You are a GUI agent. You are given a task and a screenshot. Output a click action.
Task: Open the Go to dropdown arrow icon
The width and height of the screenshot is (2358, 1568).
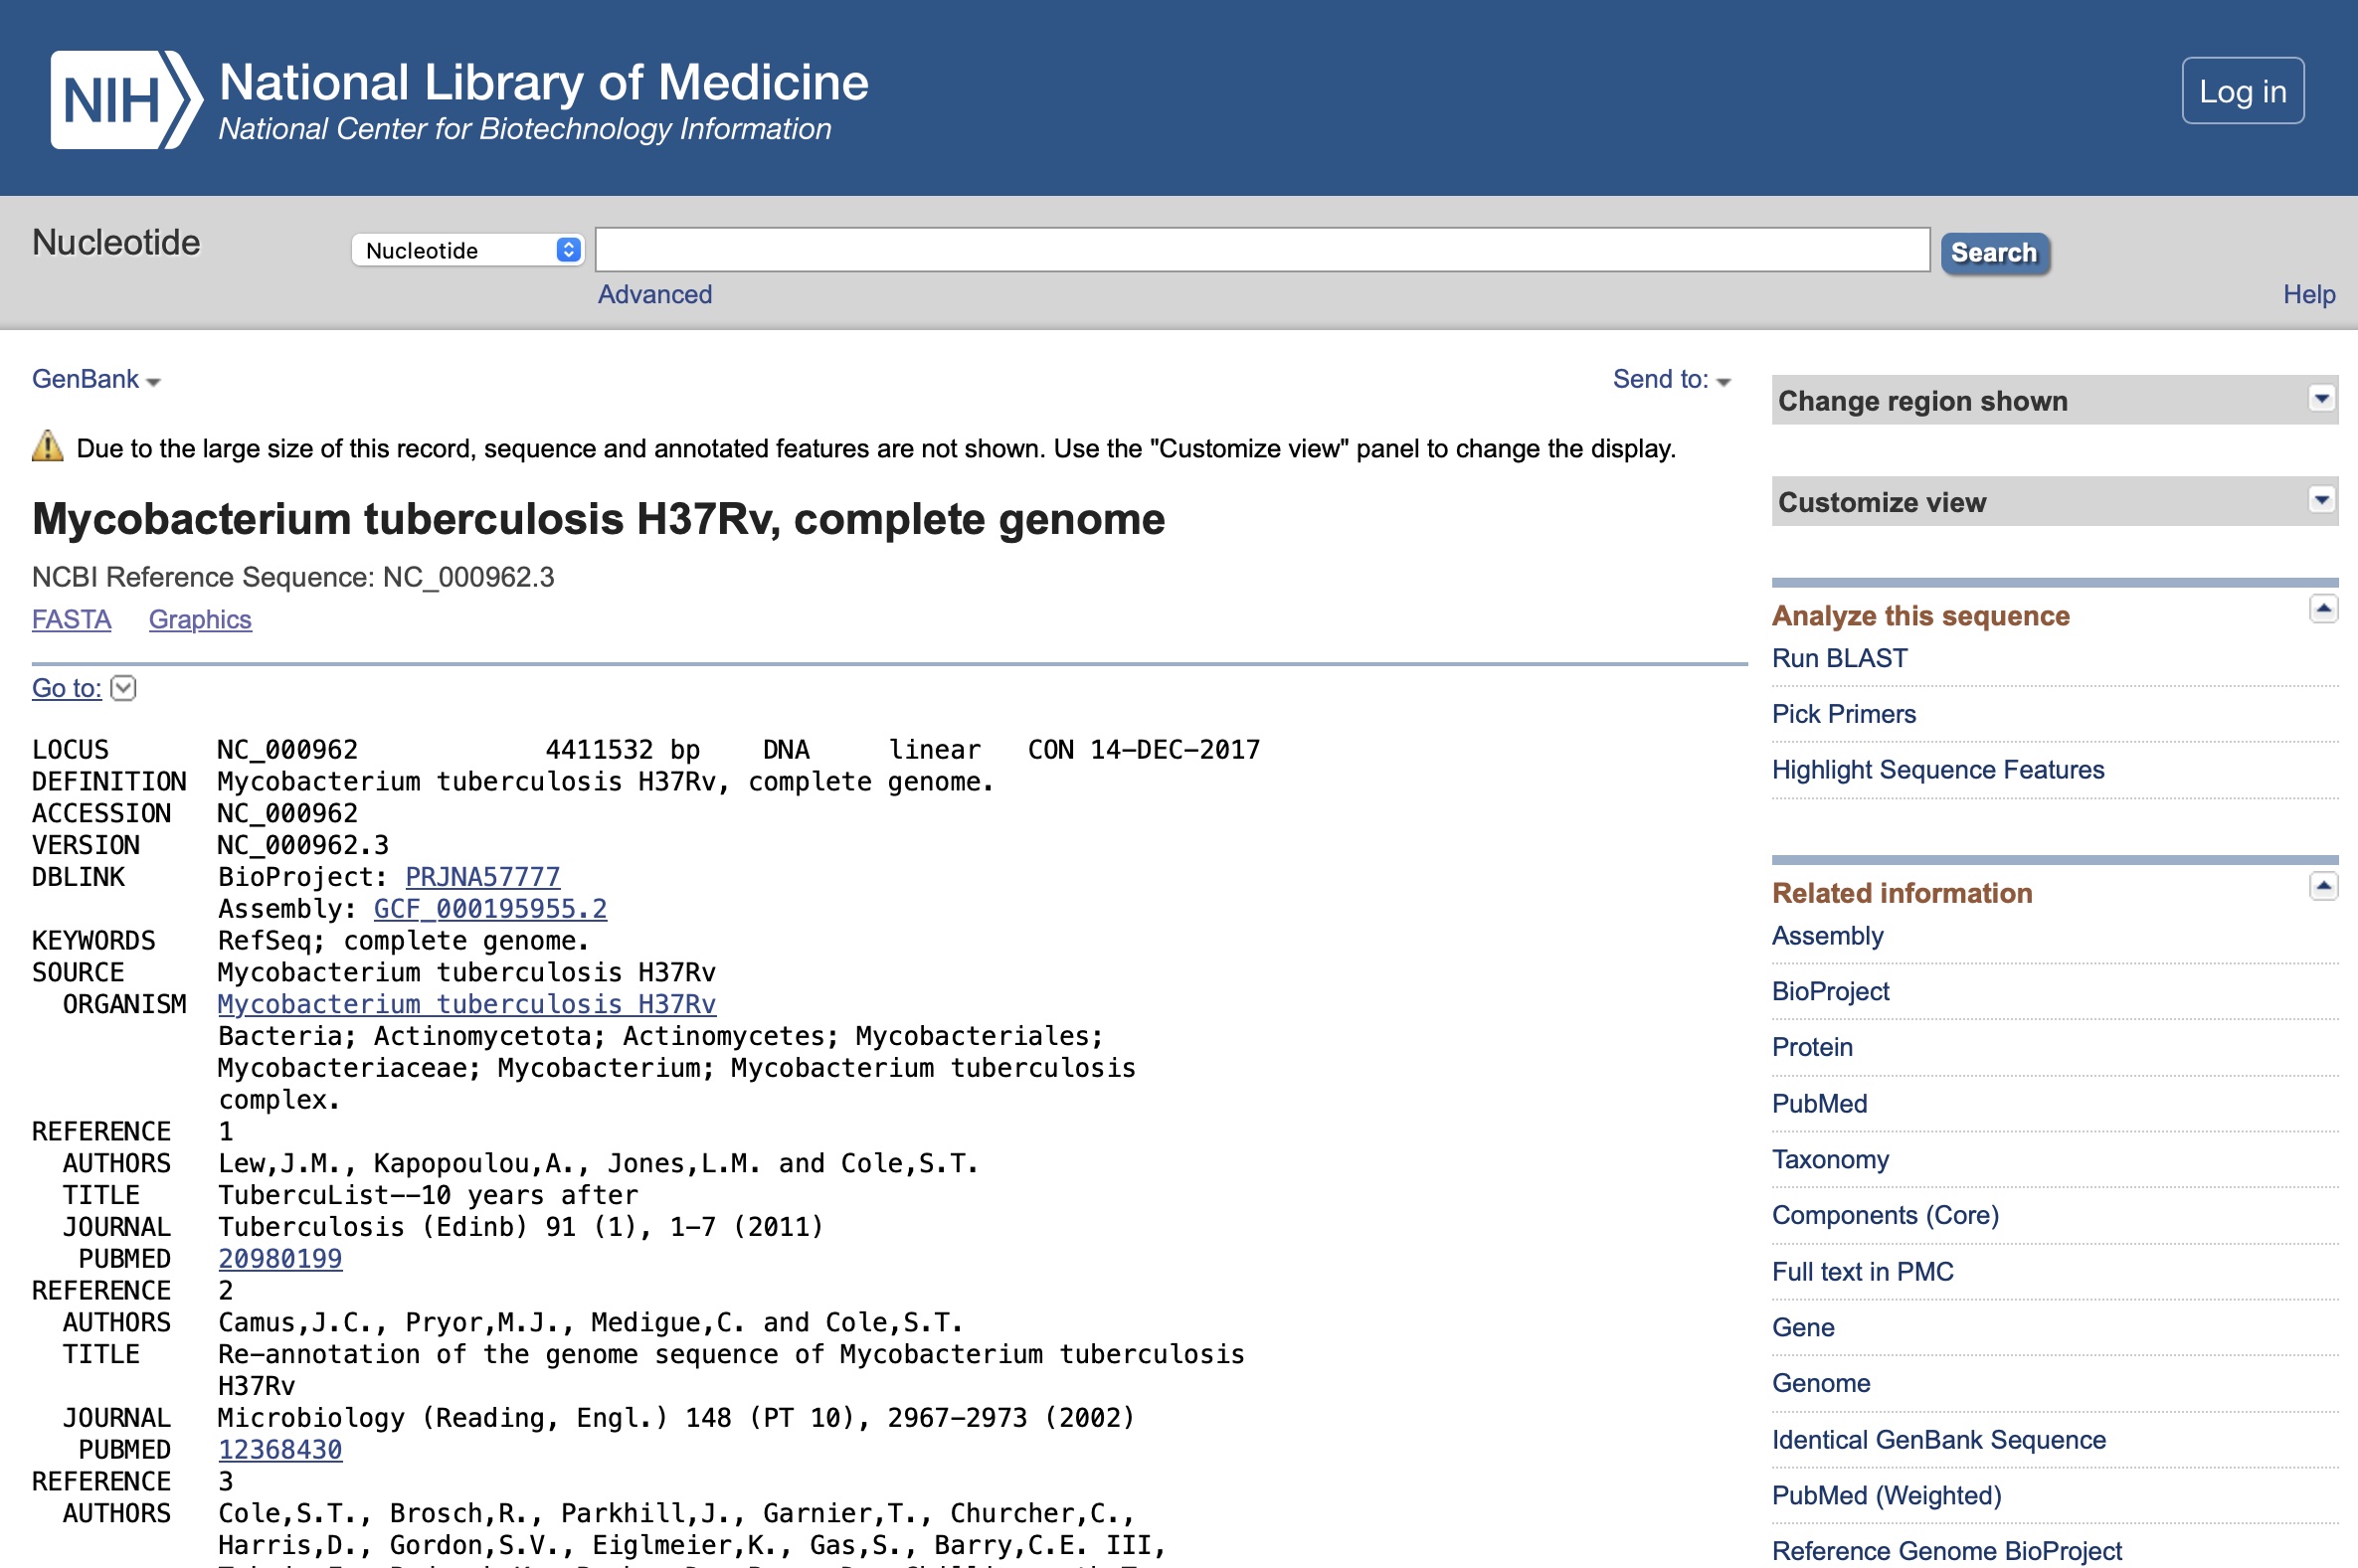(x=123, y=688)
